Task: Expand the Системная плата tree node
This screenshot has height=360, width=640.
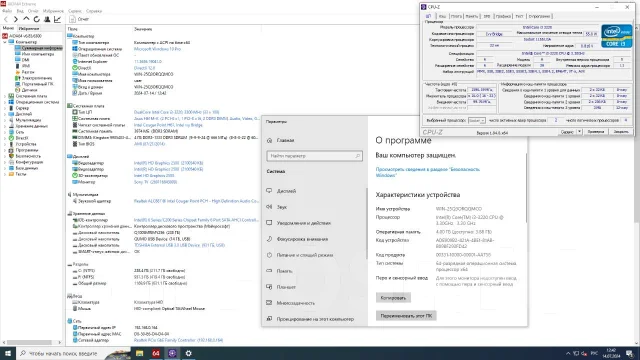Action: tap(5, 96)
